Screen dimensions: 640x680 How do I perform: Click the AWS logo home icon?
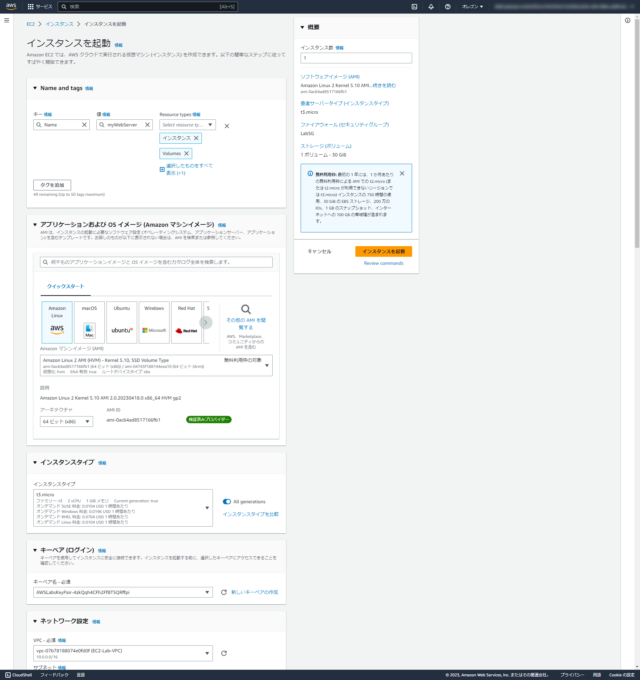[x=11, y=7]
